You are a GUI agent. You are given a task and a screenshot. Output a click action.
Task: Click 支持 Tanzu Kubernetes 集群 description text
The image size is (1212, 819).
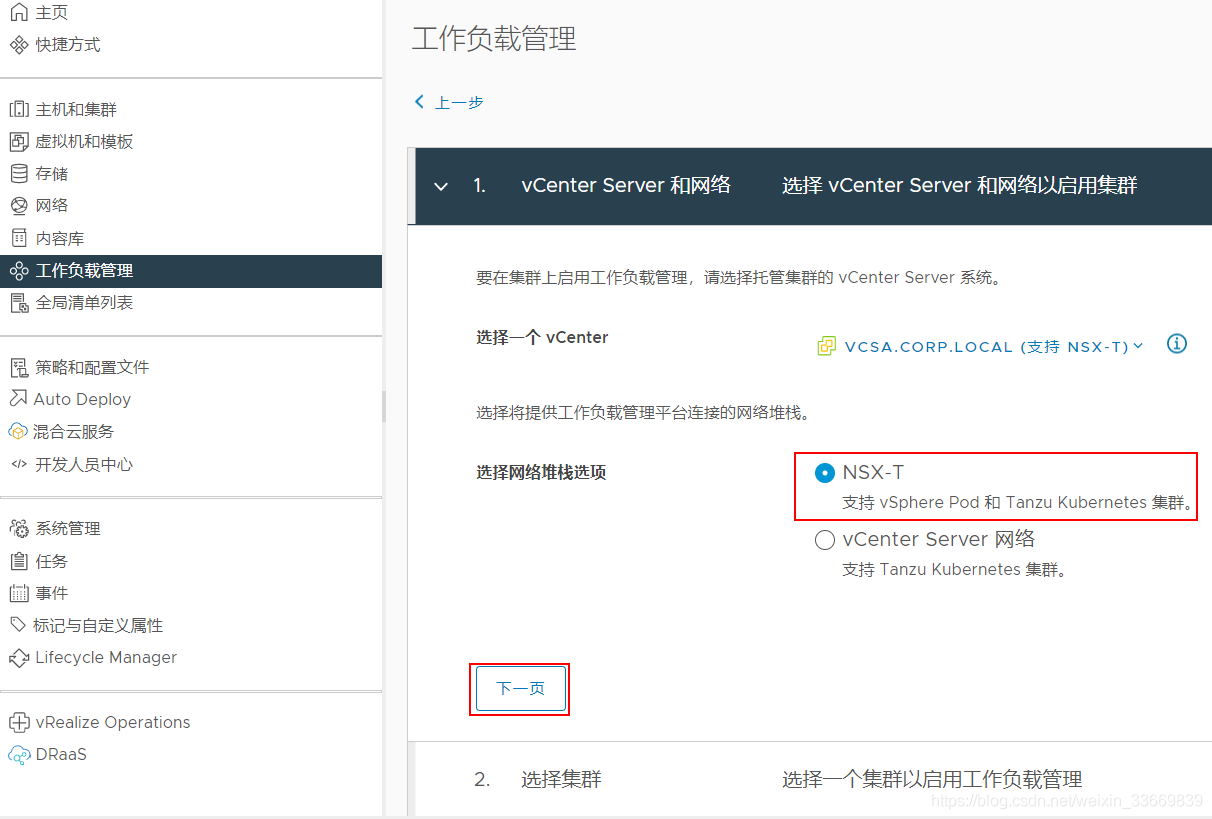pyautogui.click(x=955, y=570)
